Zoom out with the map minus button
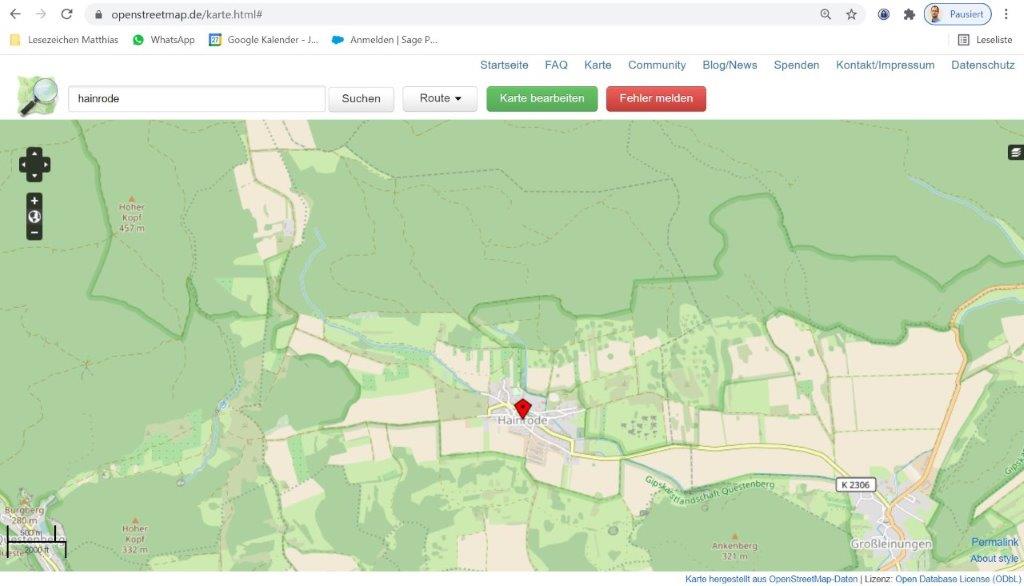Screen dimensions: 1024x586 click(x=34, y=232)
